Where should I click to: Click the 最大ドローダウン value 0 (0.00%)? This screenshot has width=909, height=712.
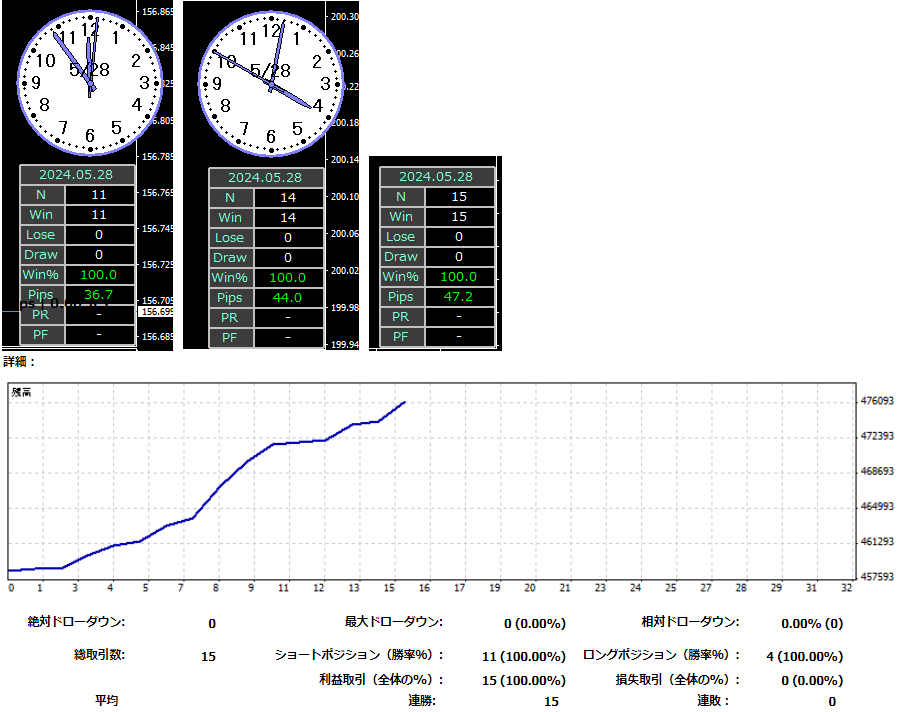534,623
